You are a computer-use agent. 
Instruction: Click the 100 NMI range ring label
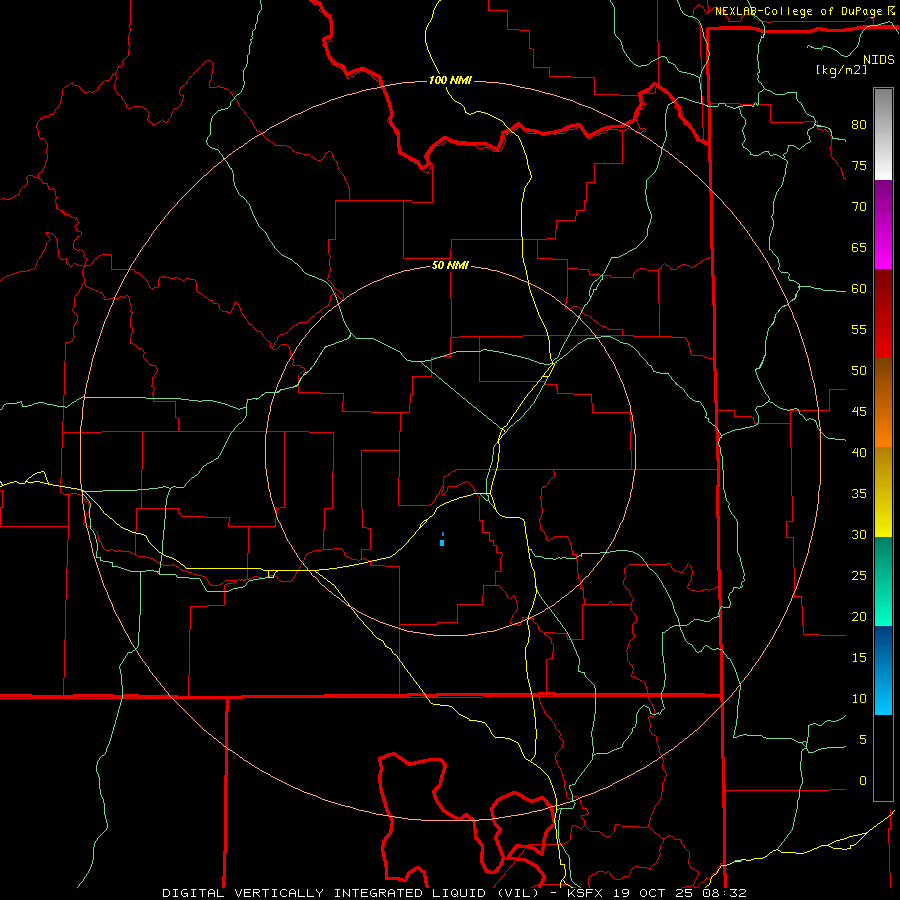pos(450,80)
